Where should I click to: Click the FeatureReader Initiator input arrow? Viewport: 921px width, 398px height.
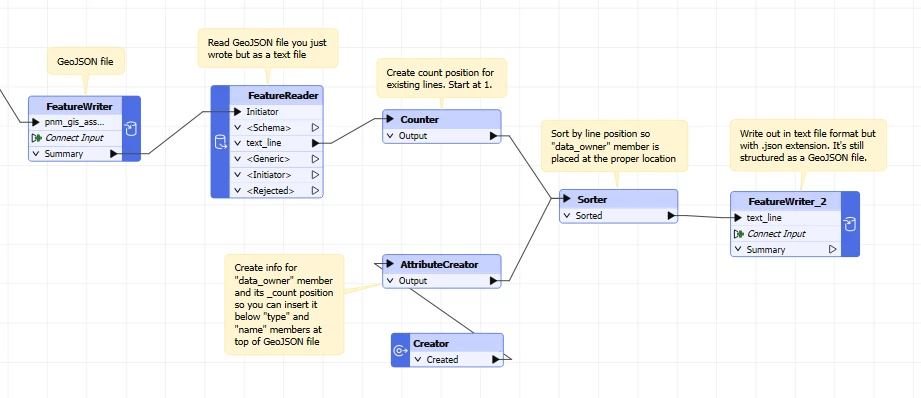coord(237,111)
